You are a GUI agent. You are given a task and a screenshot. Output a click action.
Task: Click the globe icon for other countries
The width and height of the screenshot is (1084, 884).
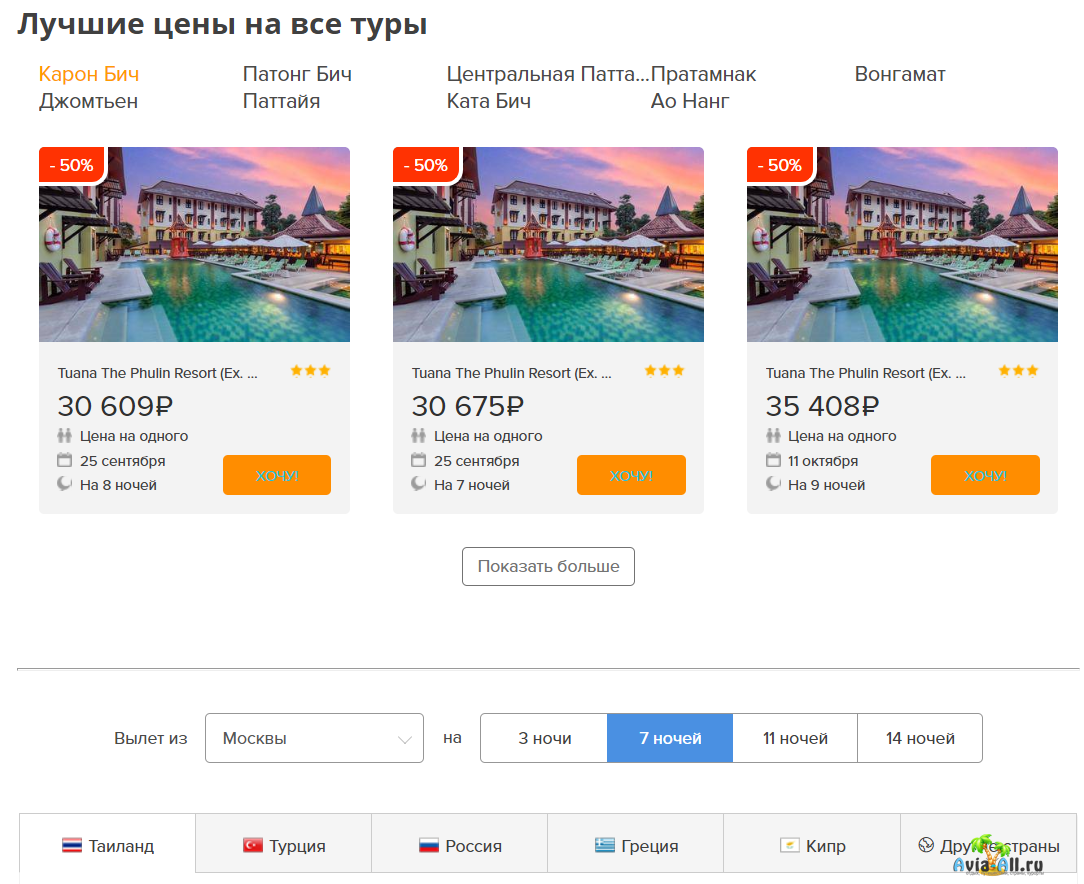(x=926, y=845)
